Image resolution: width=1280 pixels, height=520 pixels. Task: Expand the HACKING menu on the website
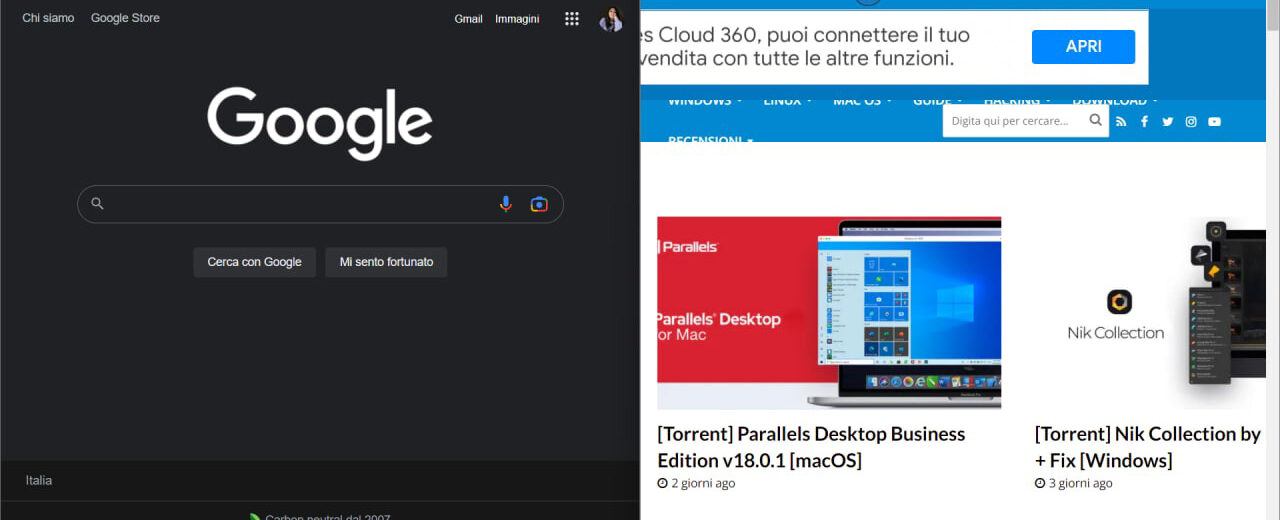1017,102
